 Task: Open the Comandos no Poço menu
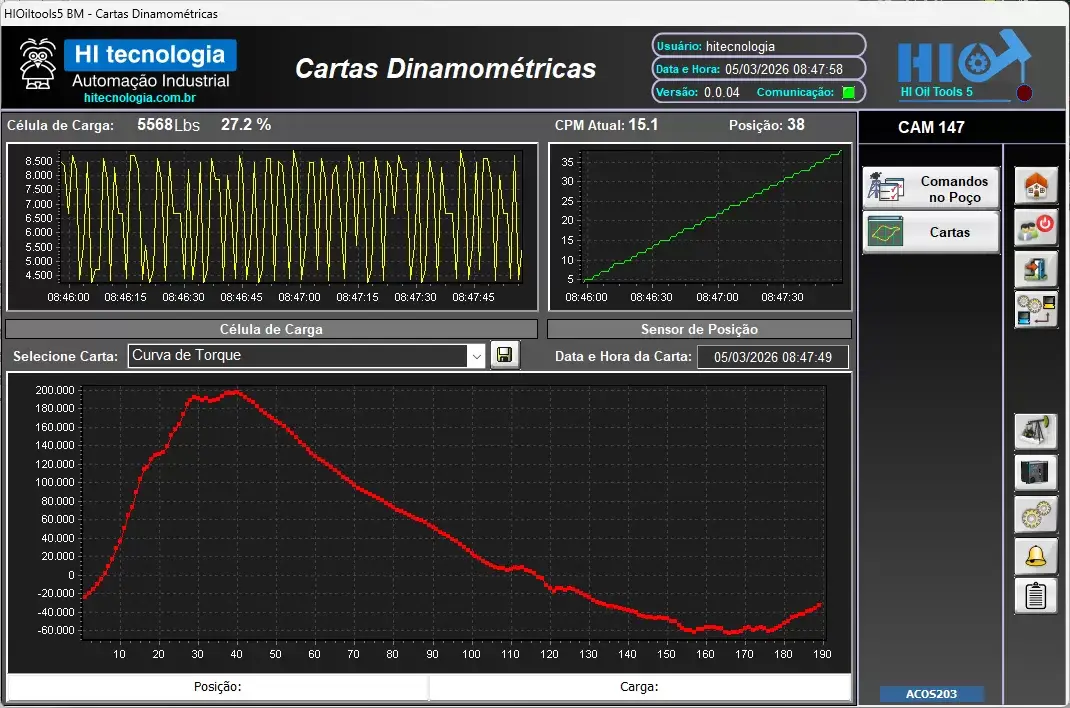(931, 188)
